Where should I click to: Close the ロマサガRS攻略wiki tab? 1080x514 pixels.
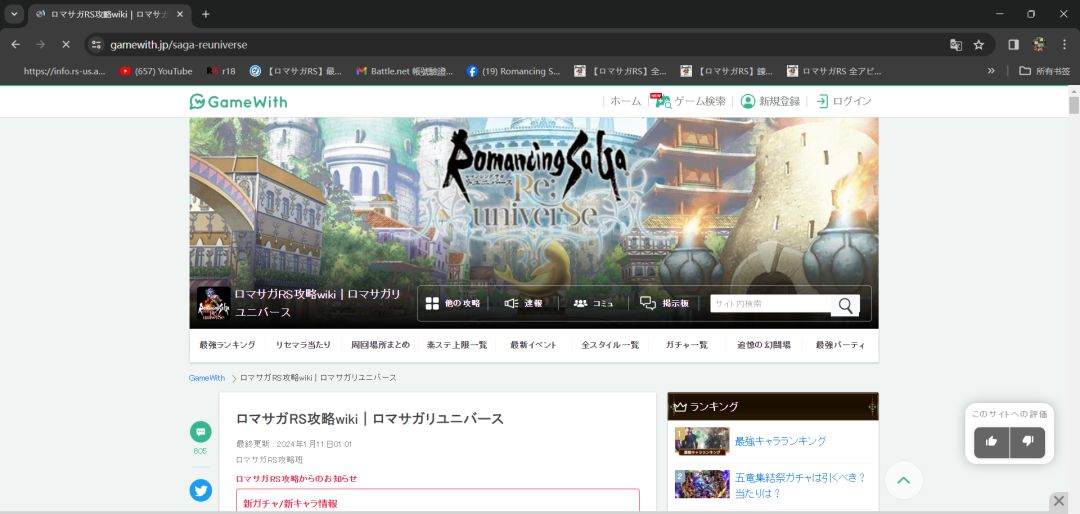(180, 14)
